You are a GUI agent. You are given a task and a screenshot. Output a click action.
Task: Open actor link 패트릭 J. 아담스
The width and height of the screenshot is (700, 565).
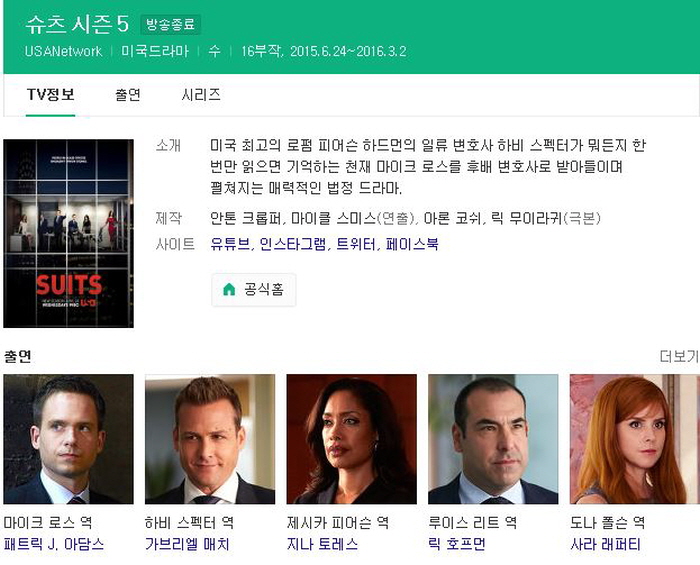[54, 544]
